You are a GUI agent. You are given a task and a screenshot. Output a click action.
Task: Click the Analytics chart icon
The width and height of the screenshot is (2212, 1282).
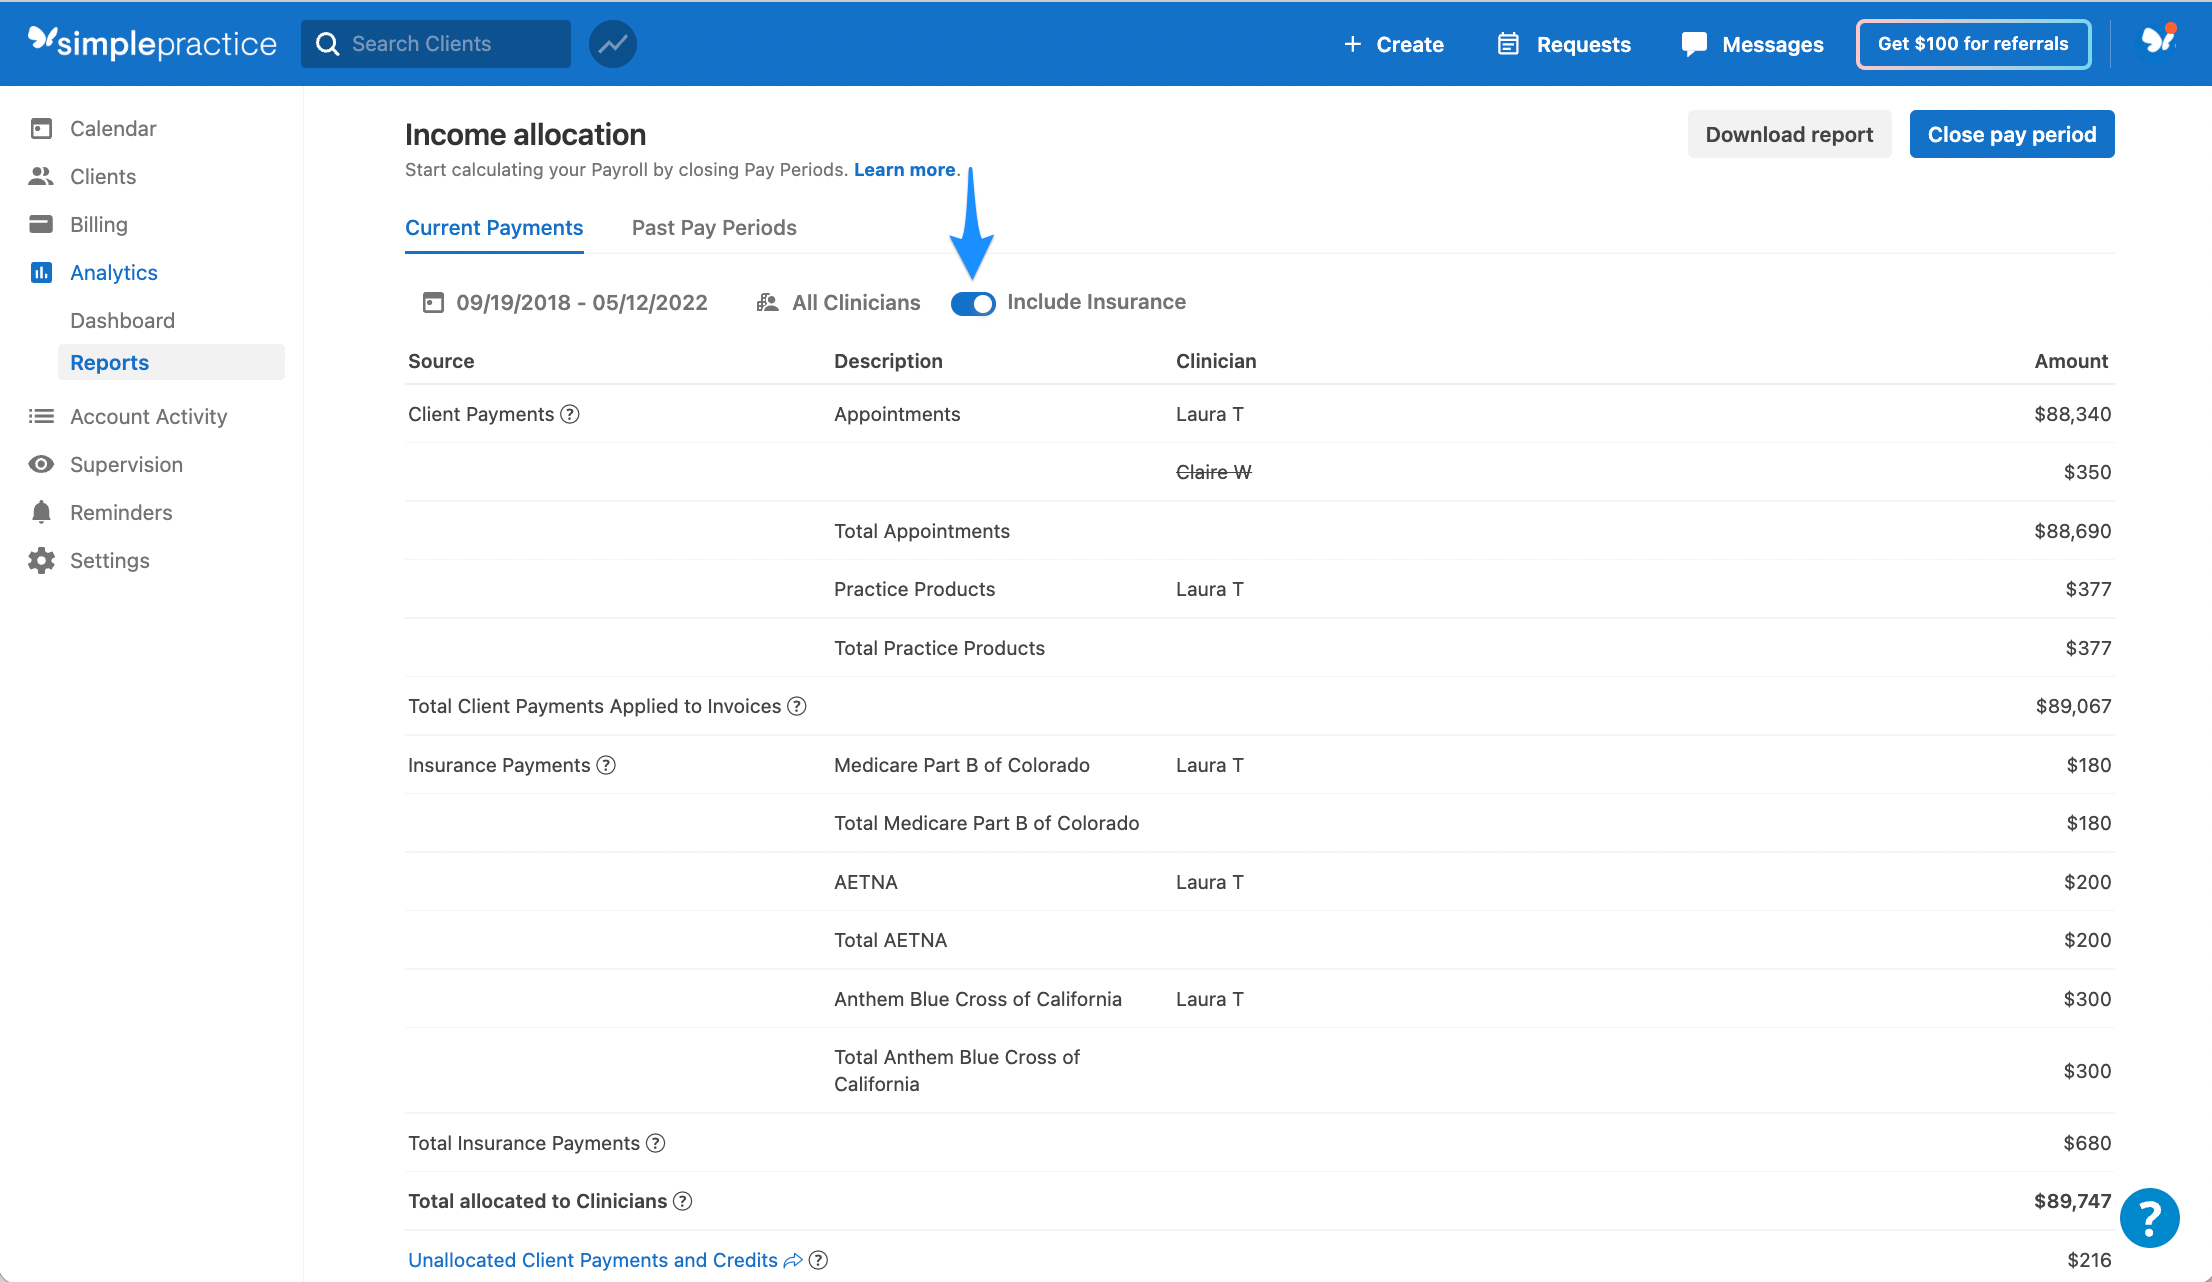(x=41, y=272)
